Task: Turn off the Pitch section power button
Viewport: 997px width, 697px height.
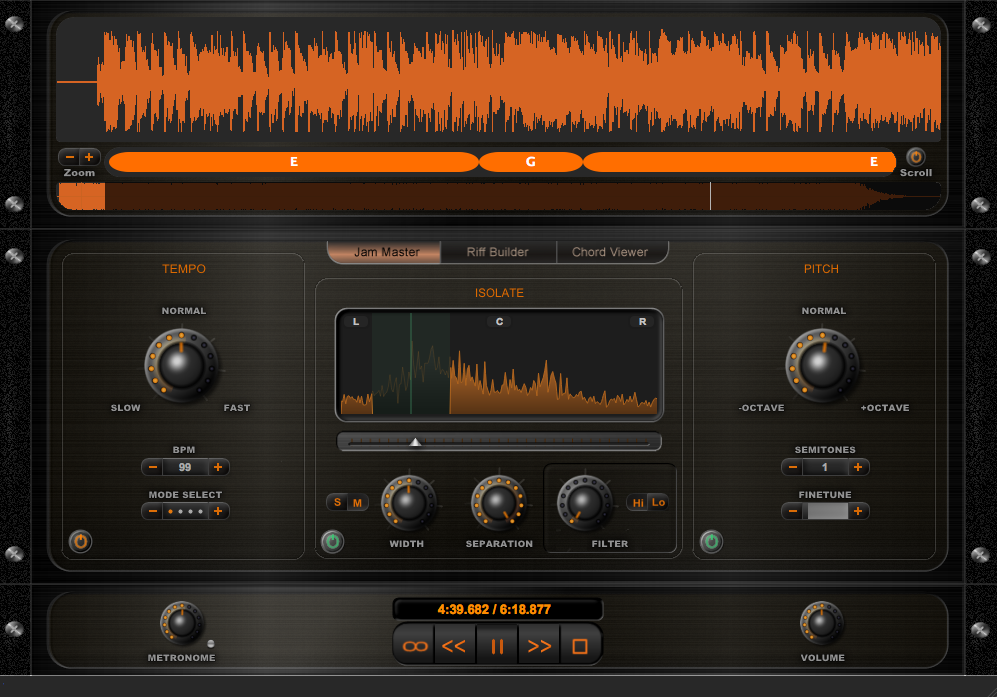Action: (711, 542)
